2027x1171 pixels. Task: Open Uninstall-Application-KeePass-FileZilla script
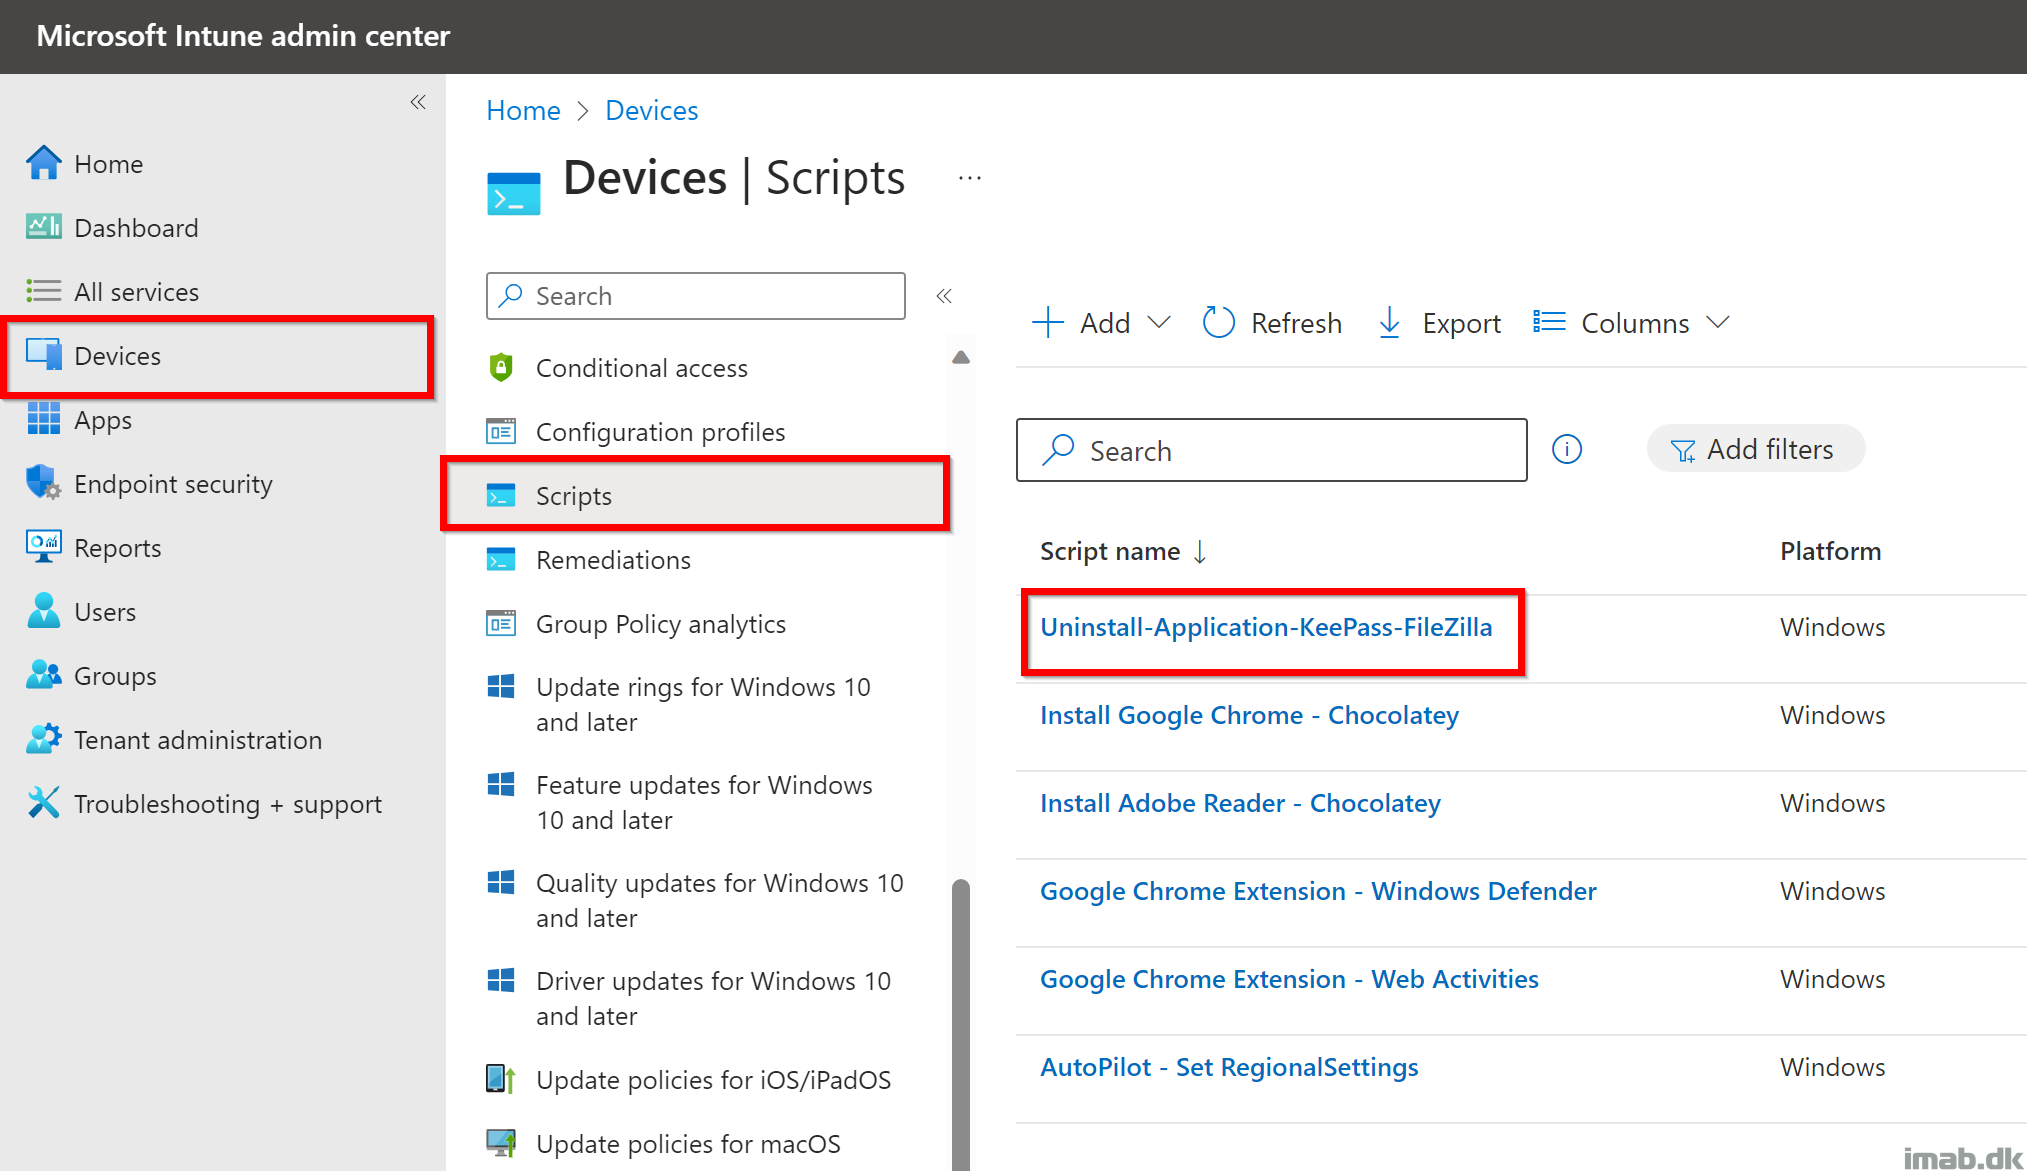pyautogui.click(x=1266, y=627)
